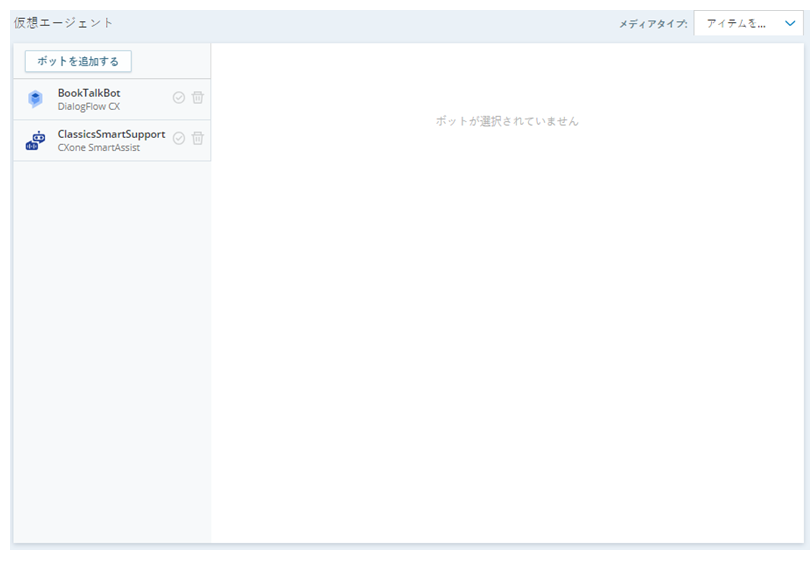Delete BookTalkBot using the trash icon
Screen dimensions: 812x562
click(198, 97)
